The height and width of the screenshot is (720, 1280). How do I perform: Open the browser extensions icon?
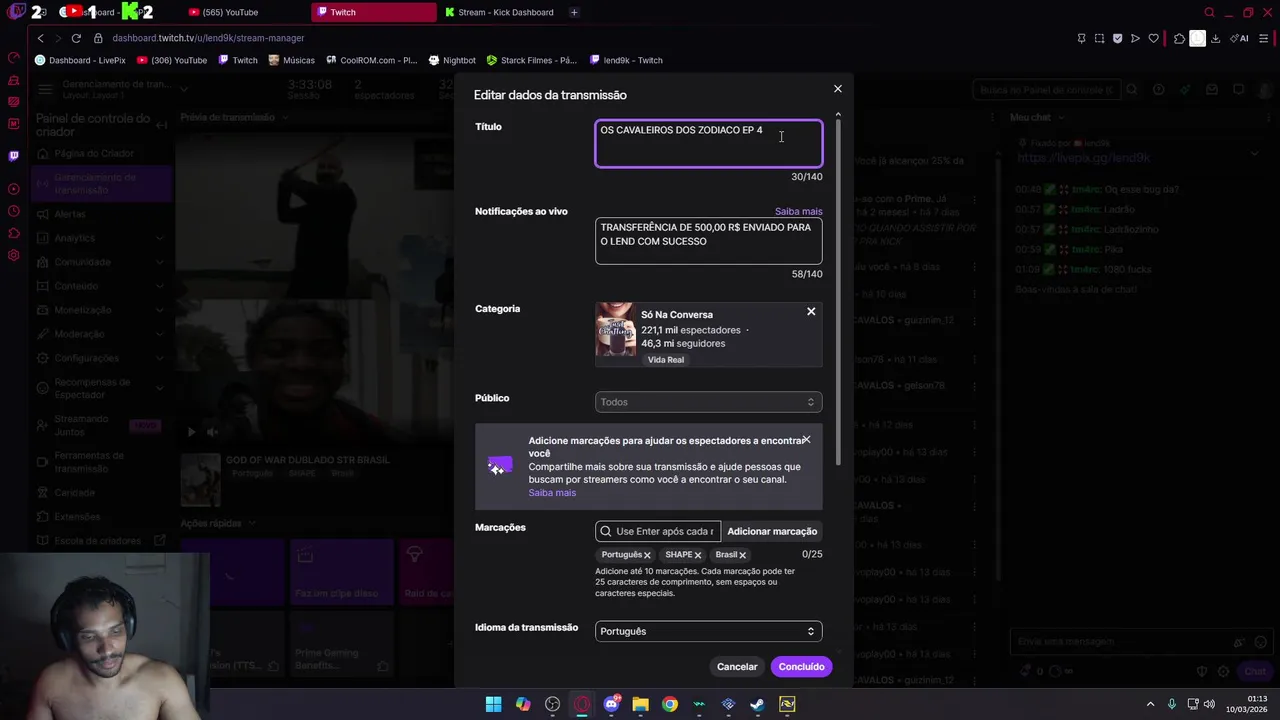pos(1179,38)
